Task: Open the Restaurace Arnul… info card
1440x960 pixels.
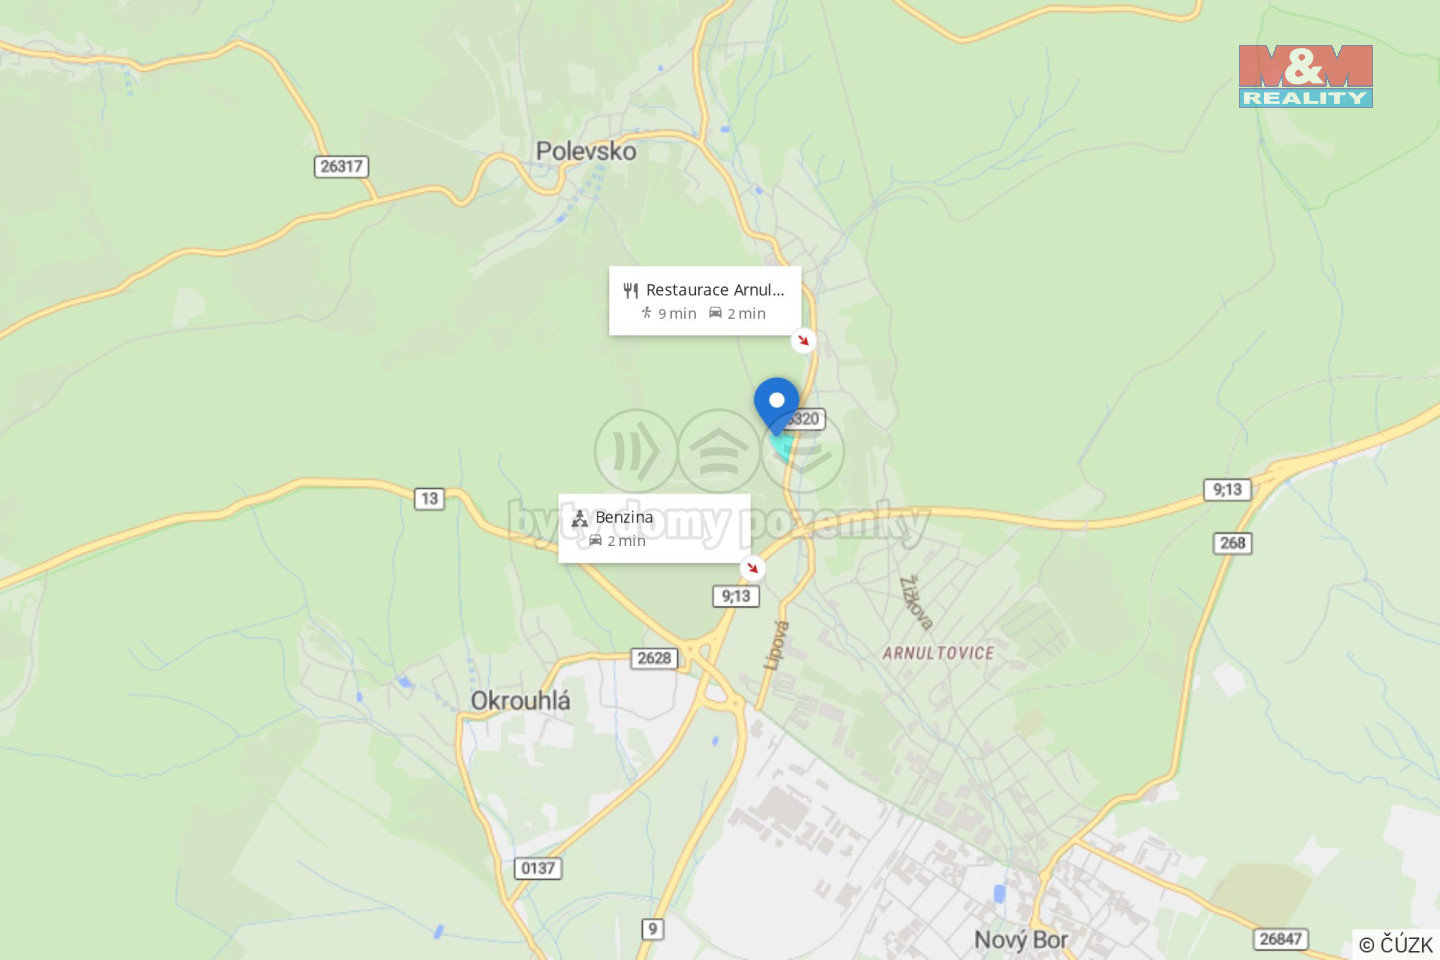Action: pos(705,301)
